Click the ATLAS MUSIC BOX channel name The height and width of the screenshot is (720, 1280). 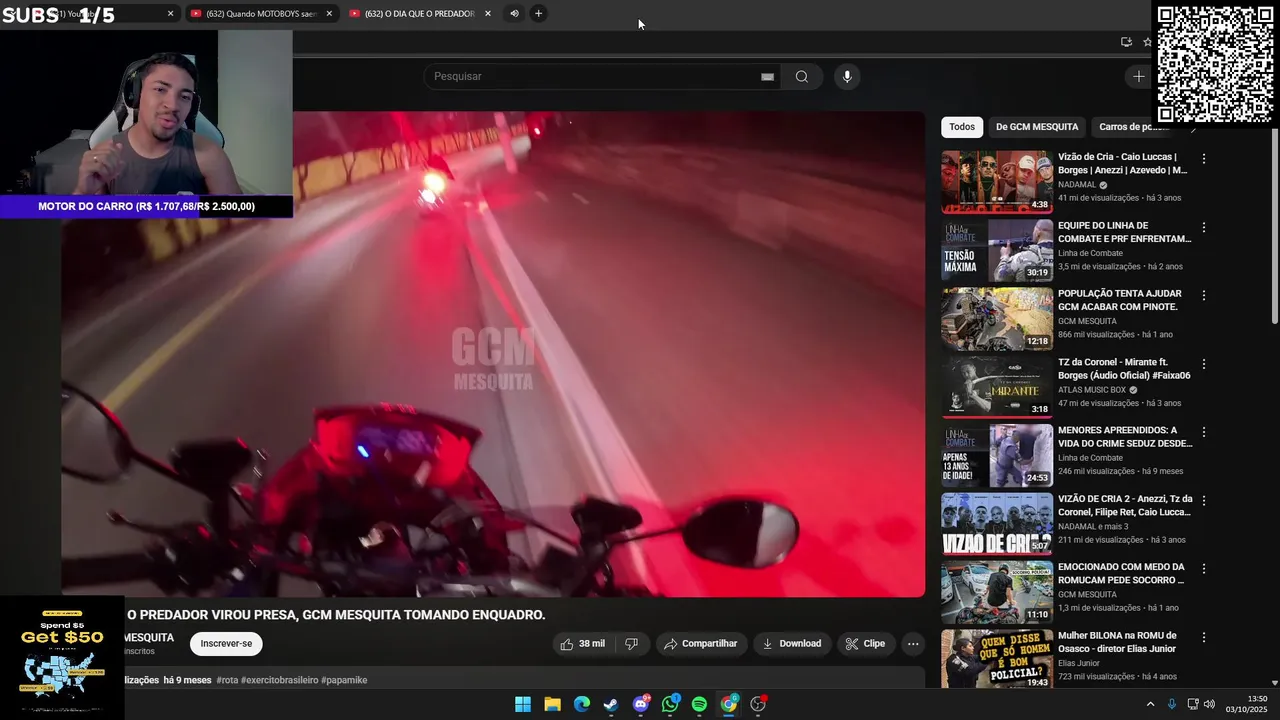point(1092,390)
